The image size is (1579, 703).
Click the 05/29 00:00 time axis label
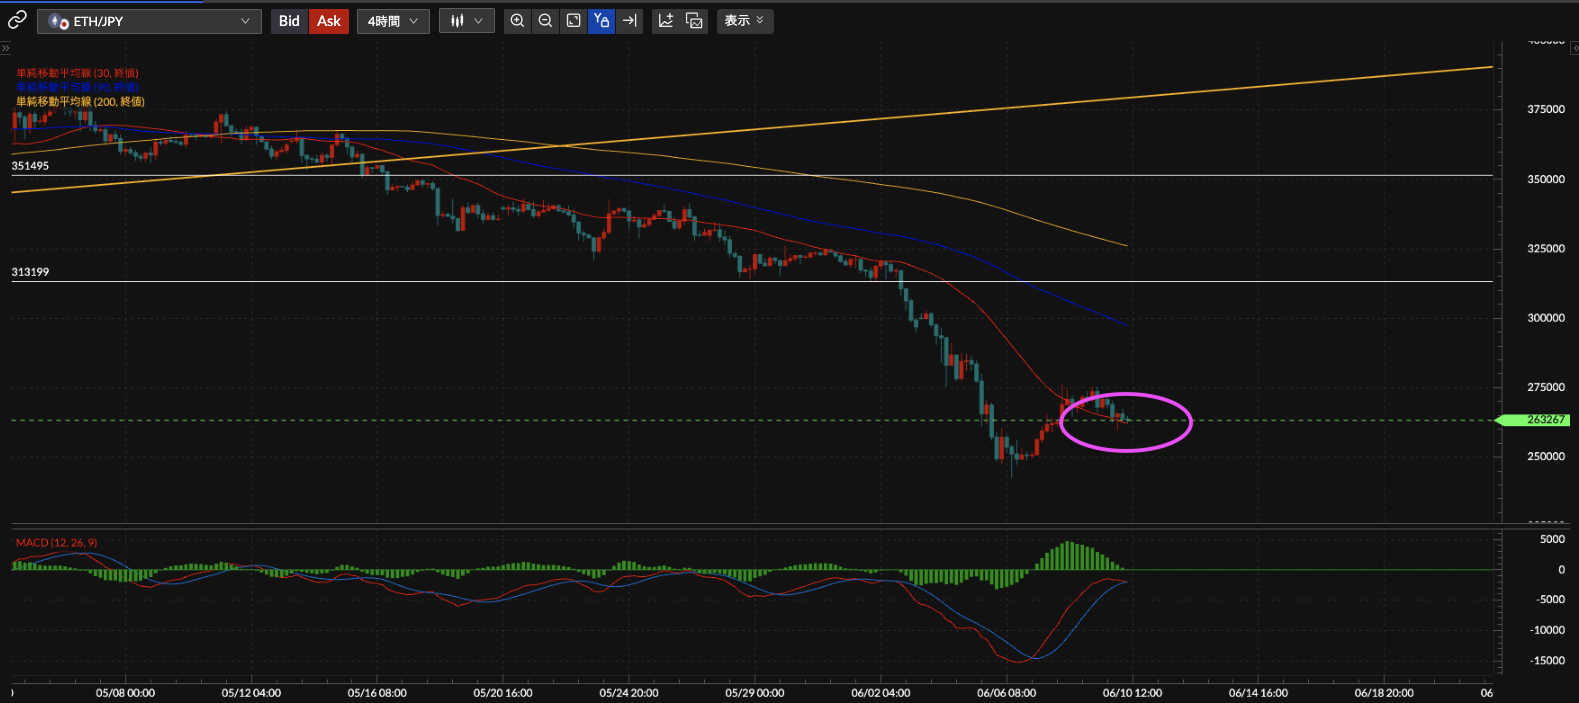click(755, 693)
